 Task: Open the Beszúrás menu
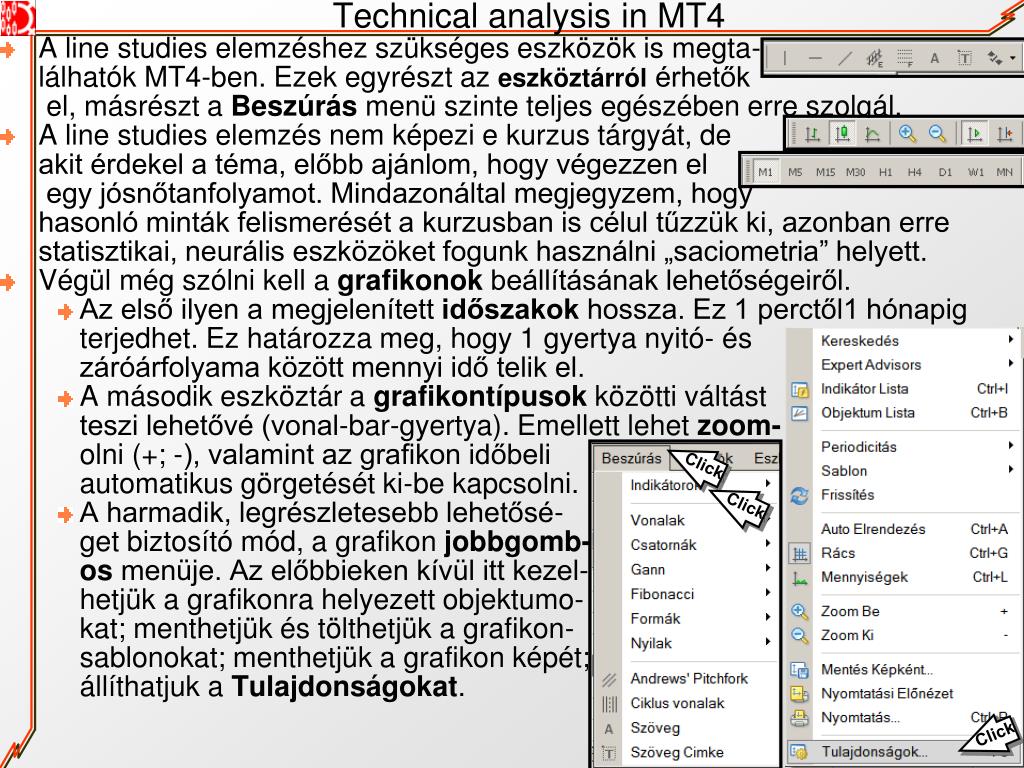point(632,458)
